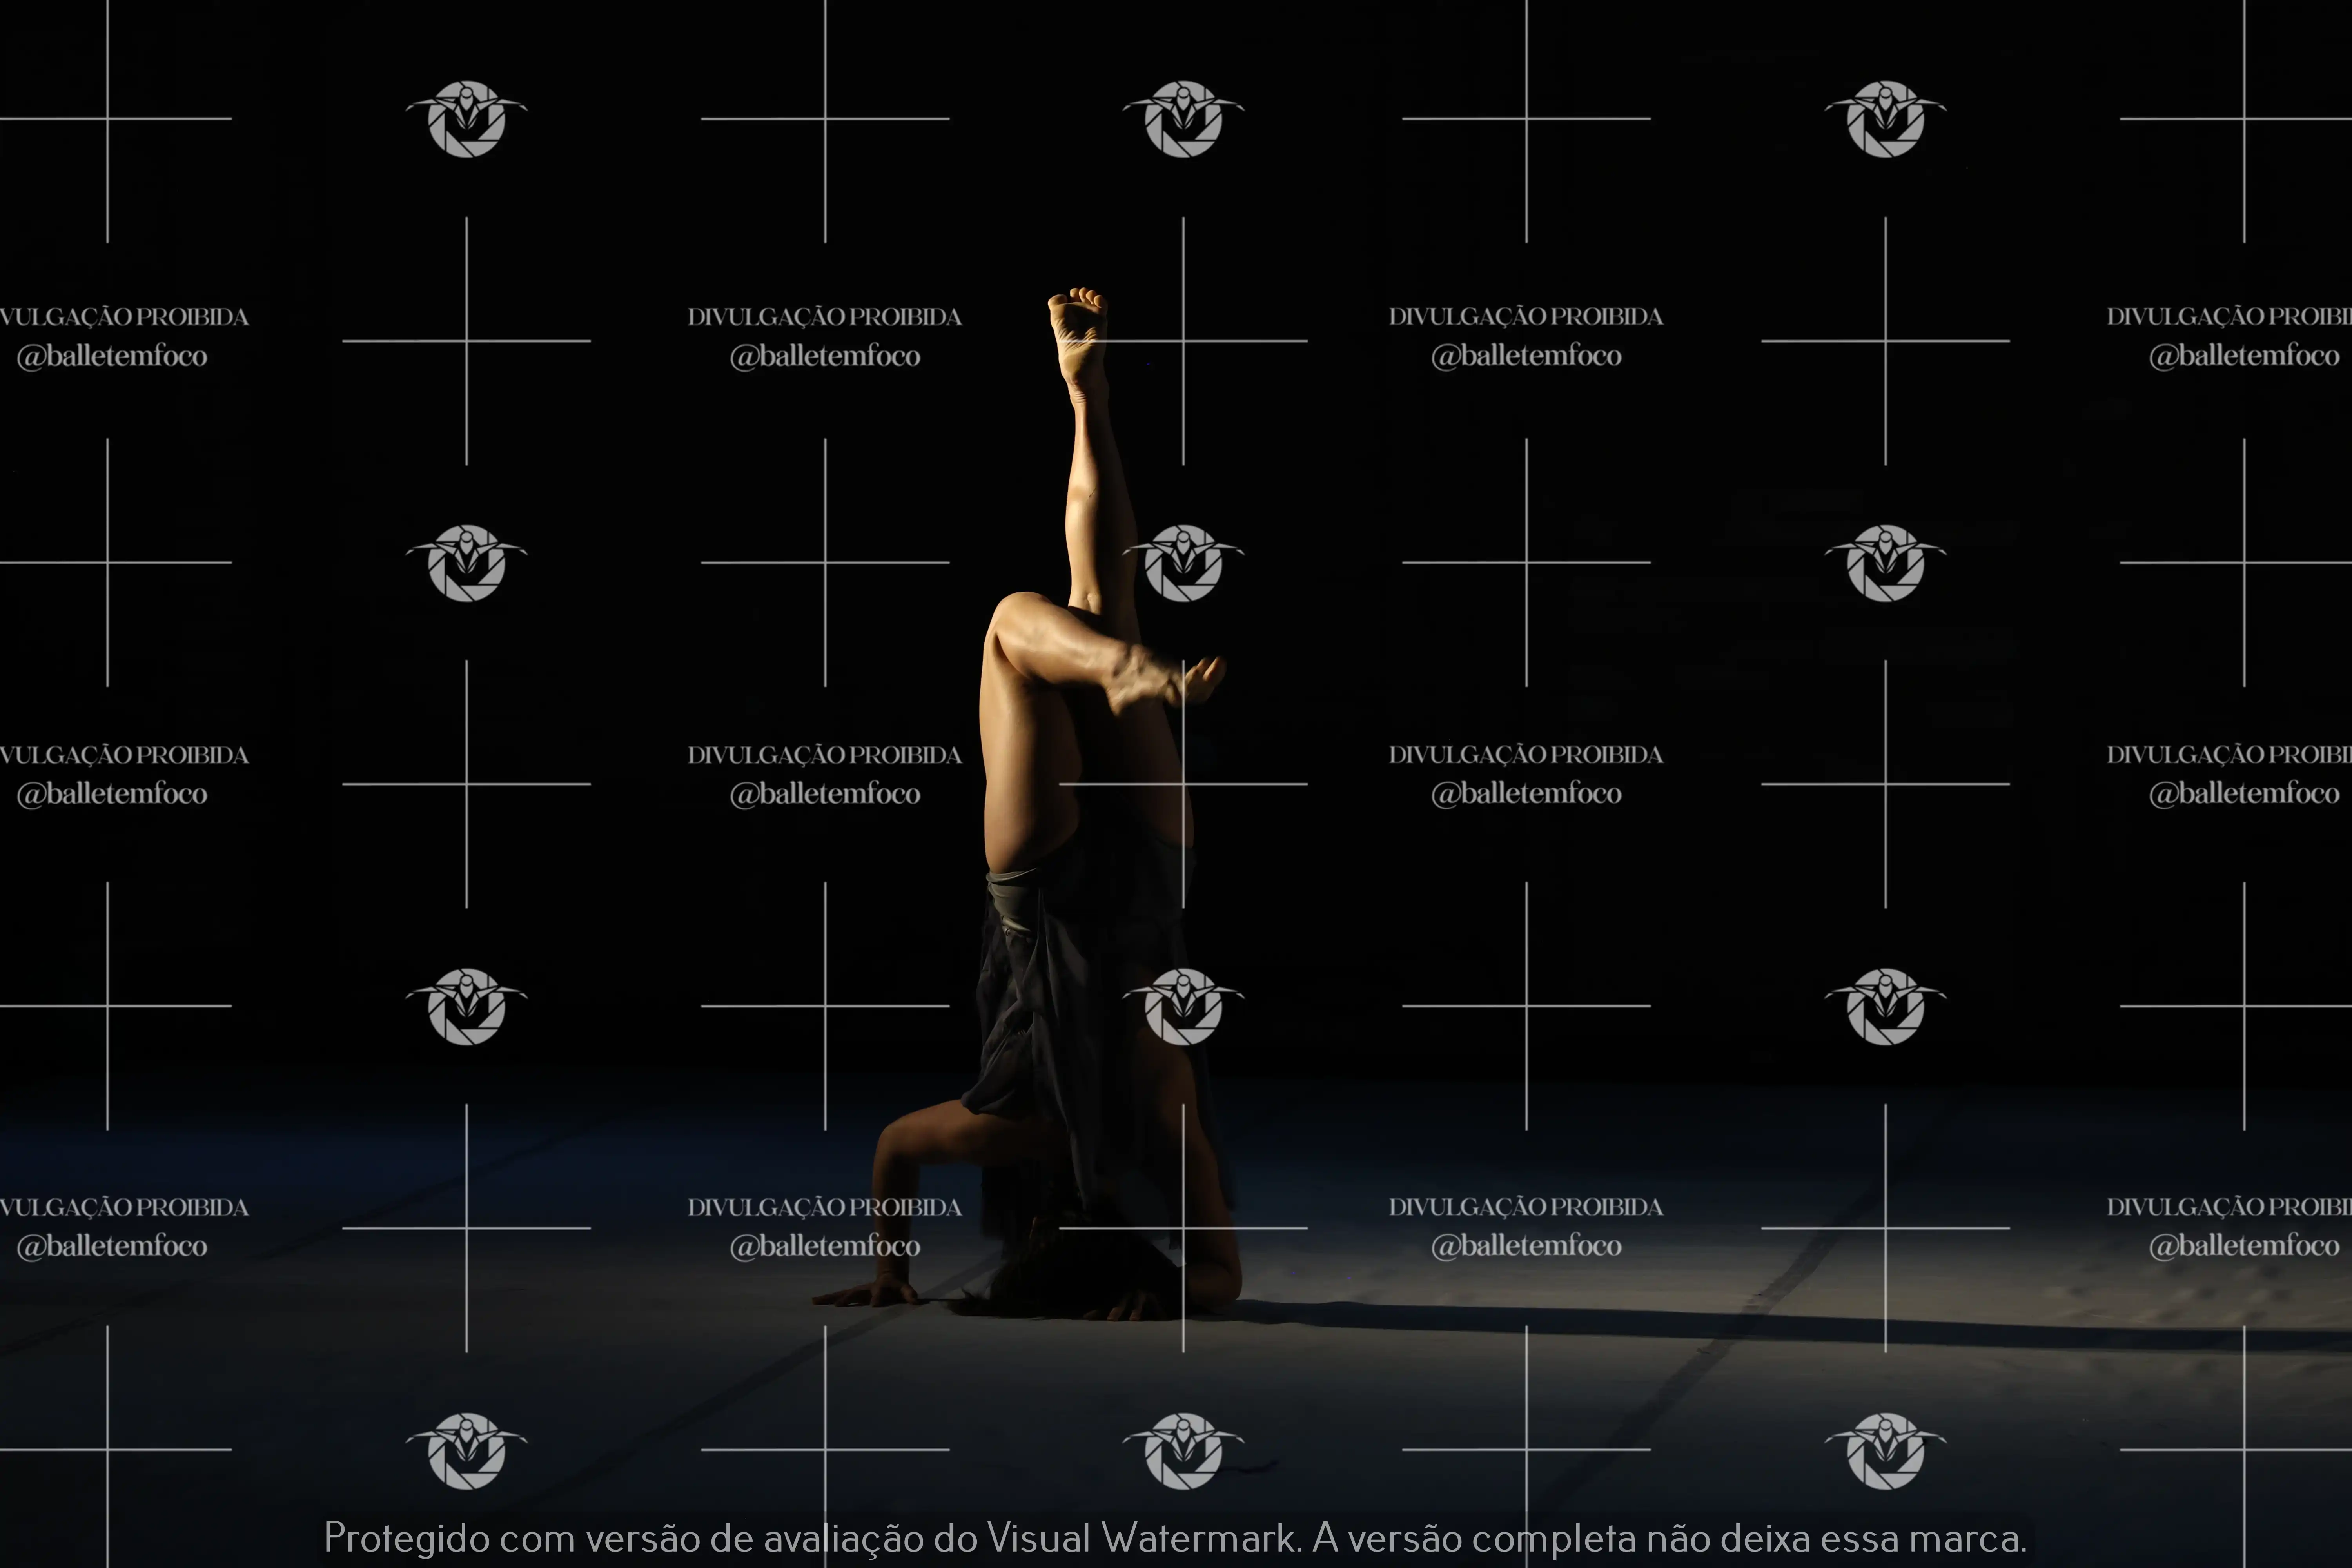2352x1568 pixels.
Task: Click the bottom-right camera logo on floor
Action: [1885, 1451]
